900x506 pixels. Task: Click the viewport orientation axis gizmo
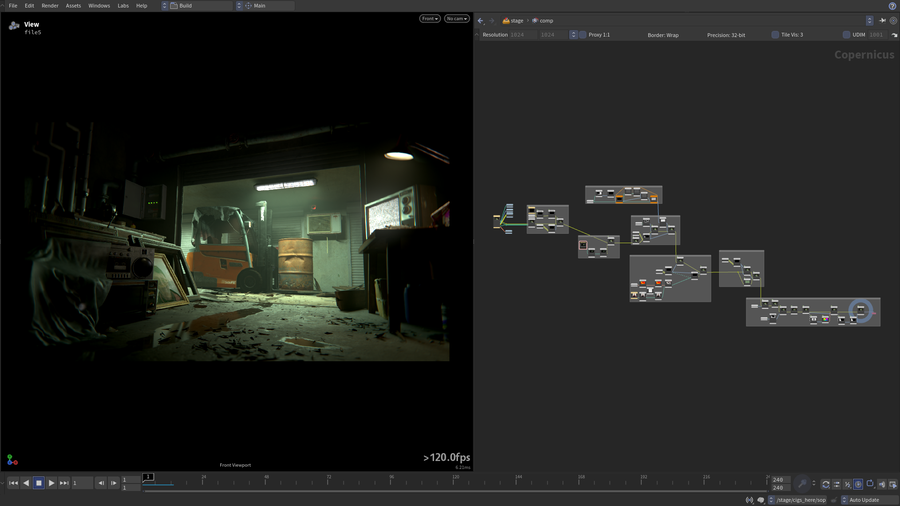[12, 460]
